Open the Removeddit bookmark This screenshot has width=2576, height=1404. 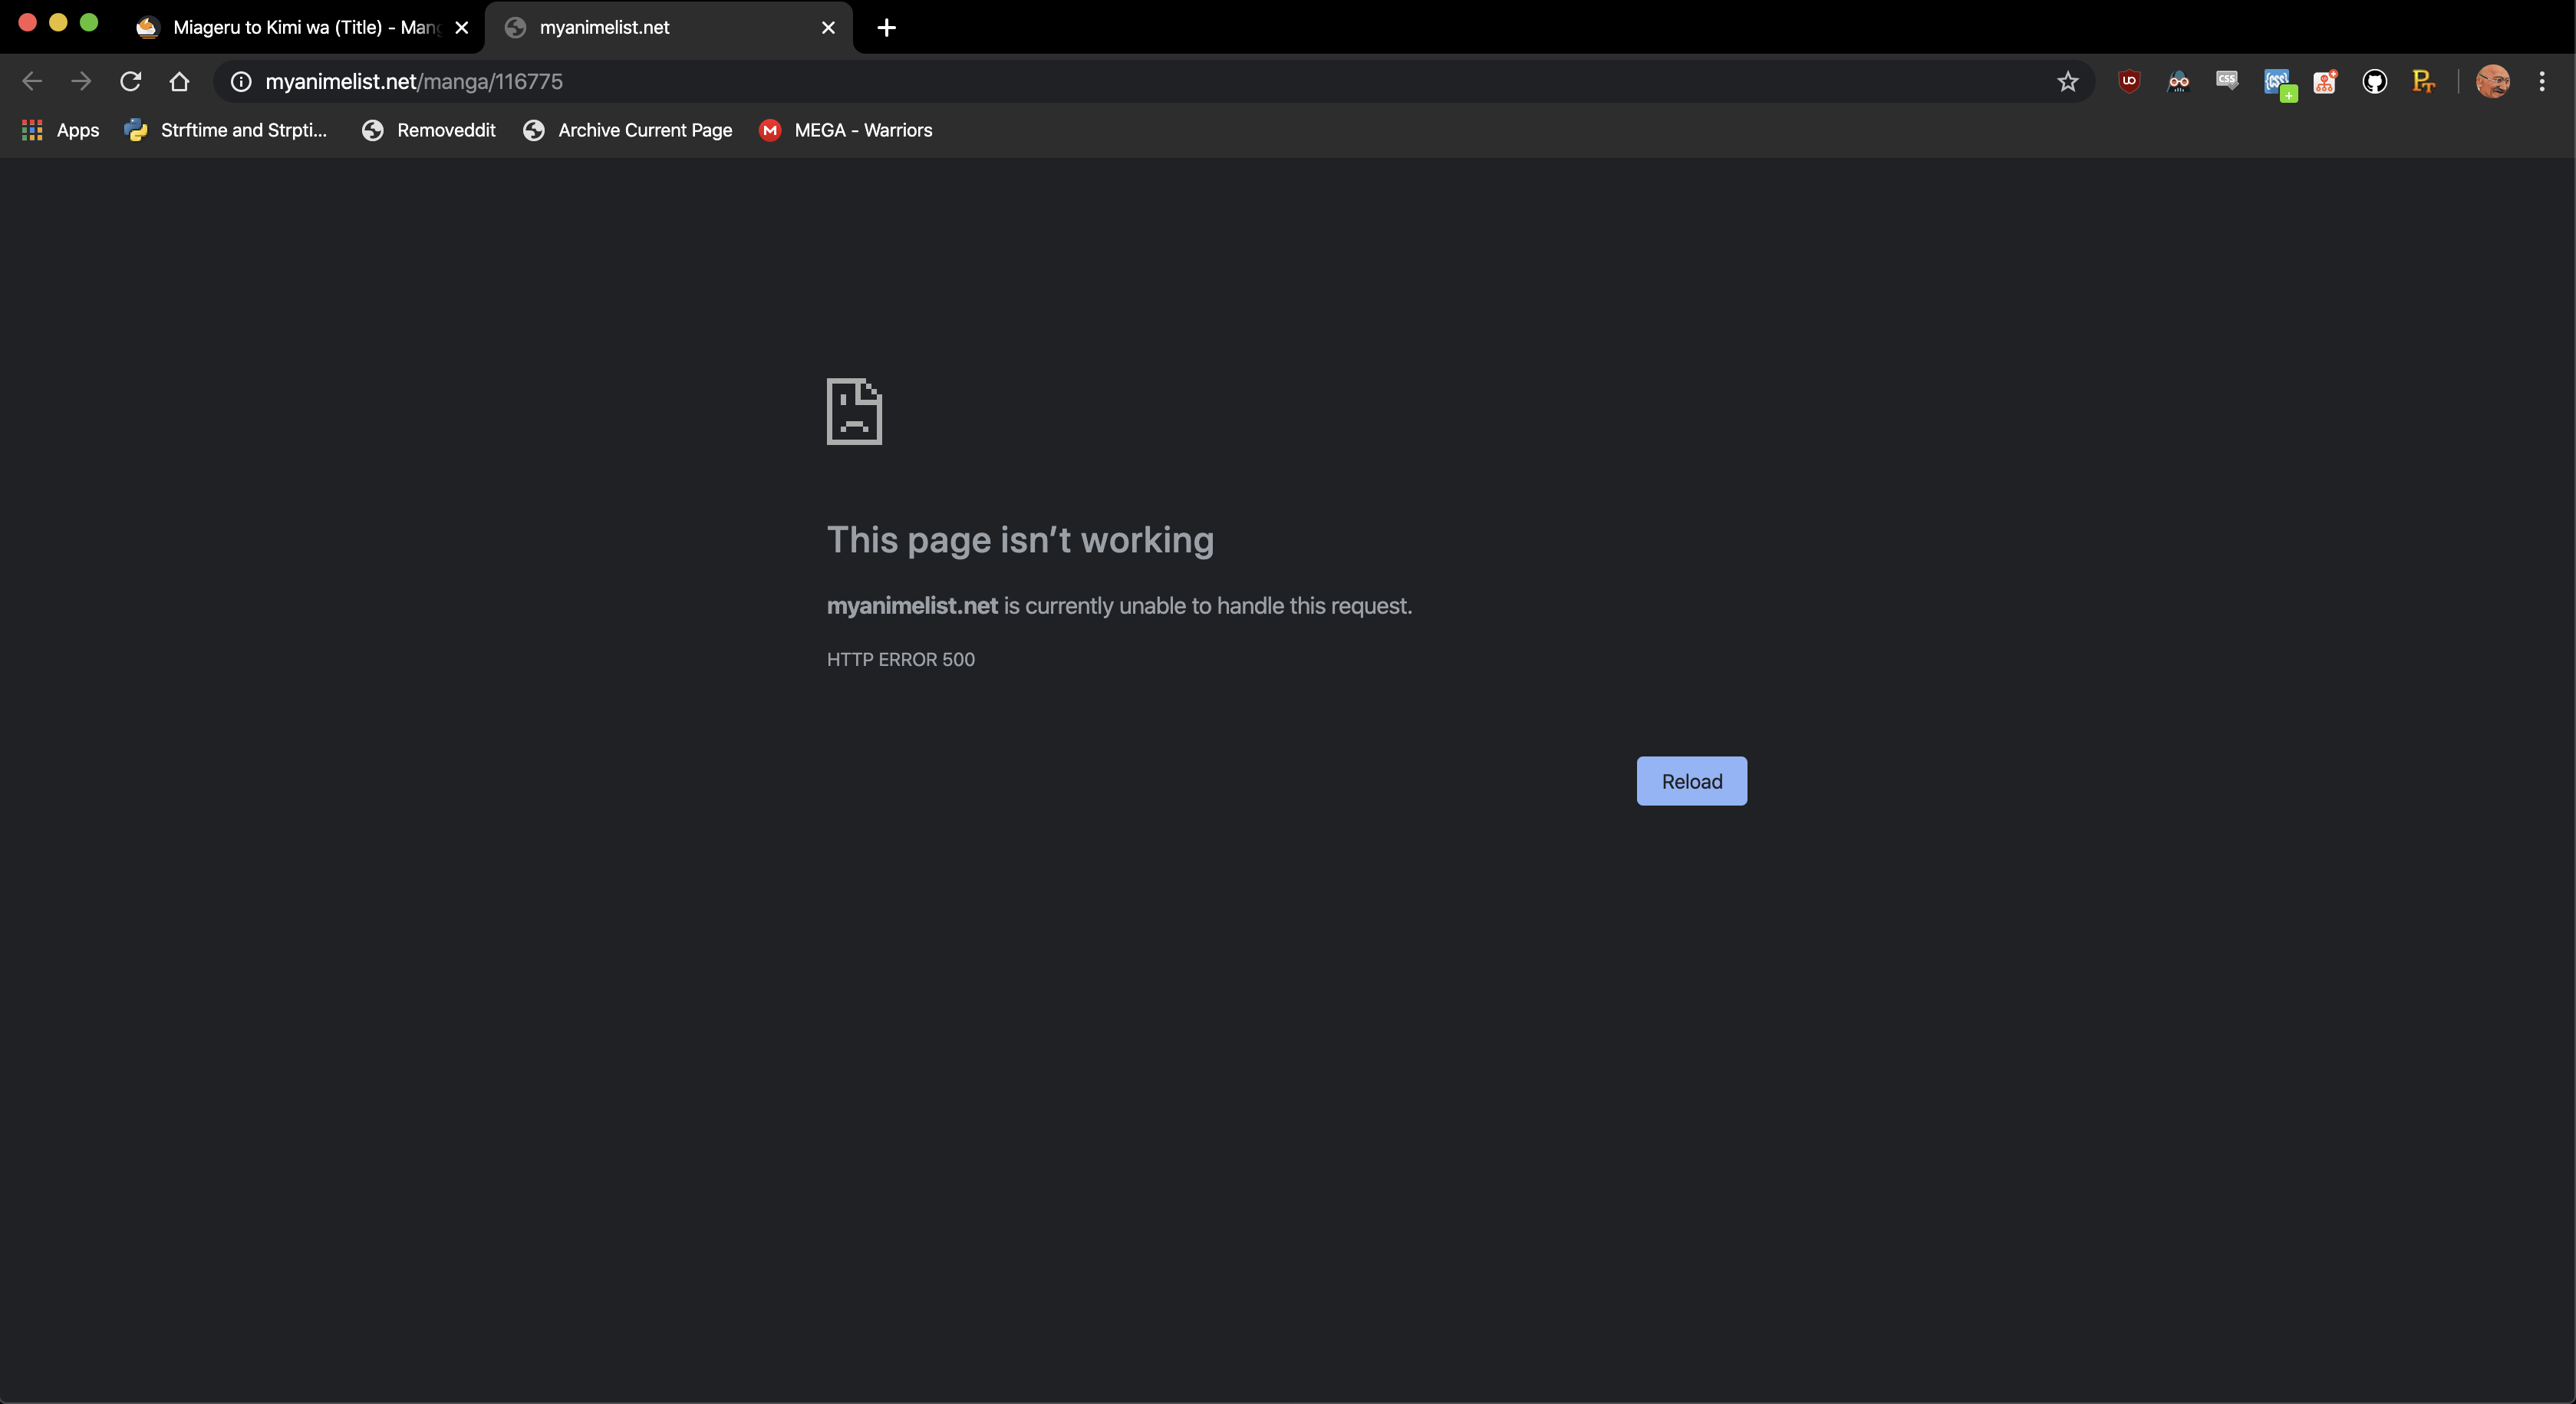click(x=429, y=130)
